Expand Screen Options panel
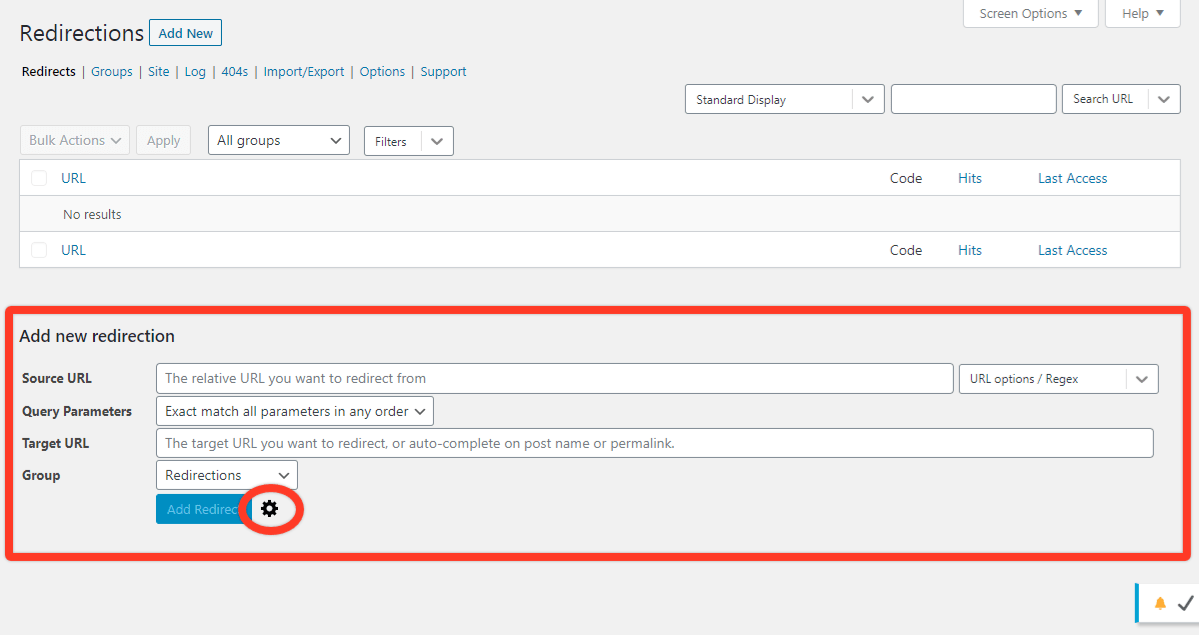1199x635 pixels. tap(1031, 14)
